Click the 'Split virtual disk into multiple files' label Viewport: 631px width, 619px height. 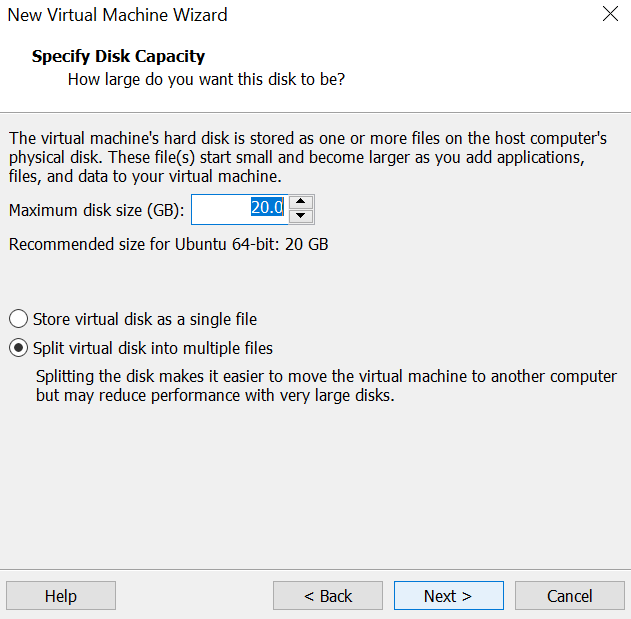[x=152, y=349]
